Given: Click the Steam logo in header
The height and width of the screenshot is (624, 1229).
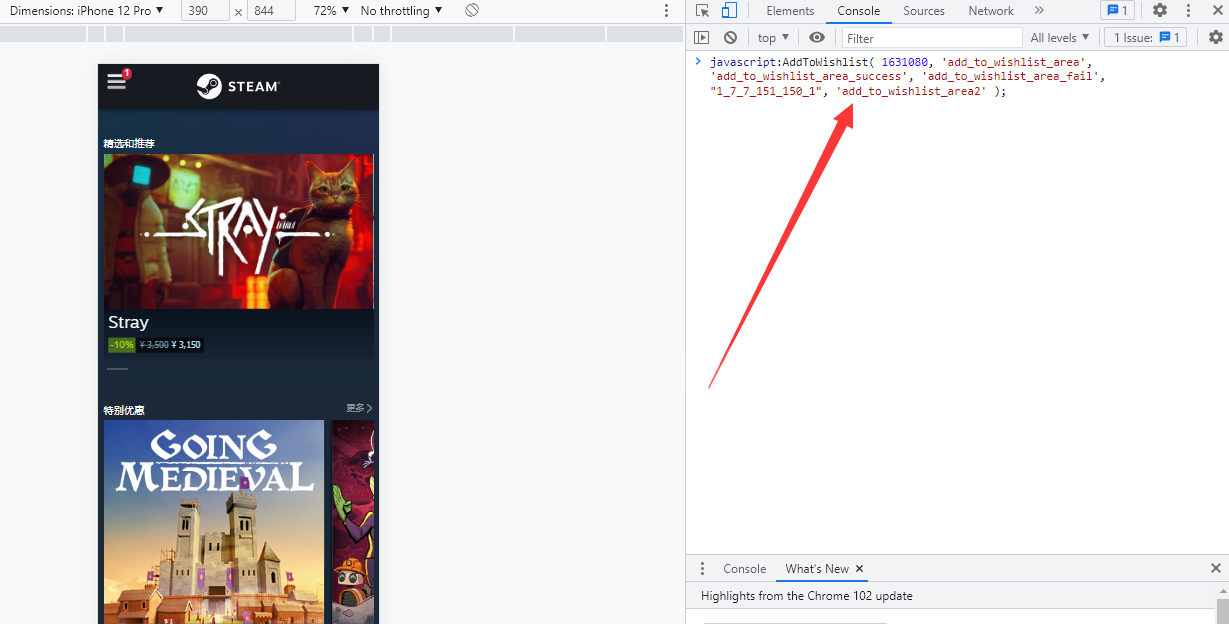Looking at the screenshot, I should pos(238,86).
